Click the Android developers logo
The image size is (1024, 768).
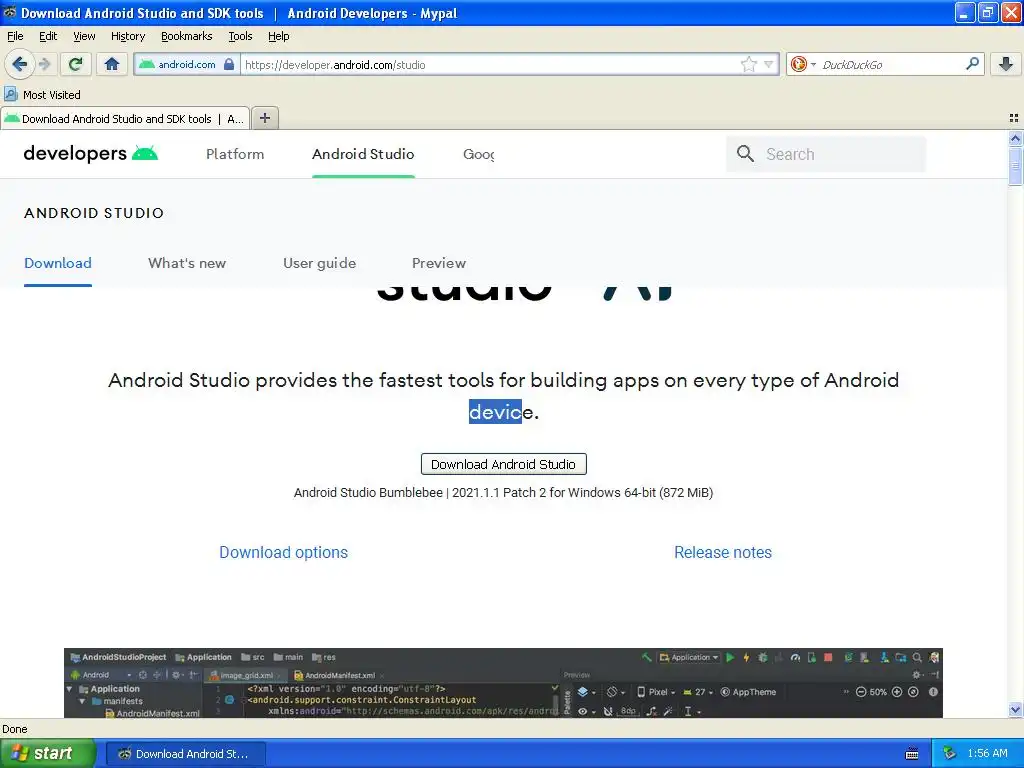tap(91, 153)
